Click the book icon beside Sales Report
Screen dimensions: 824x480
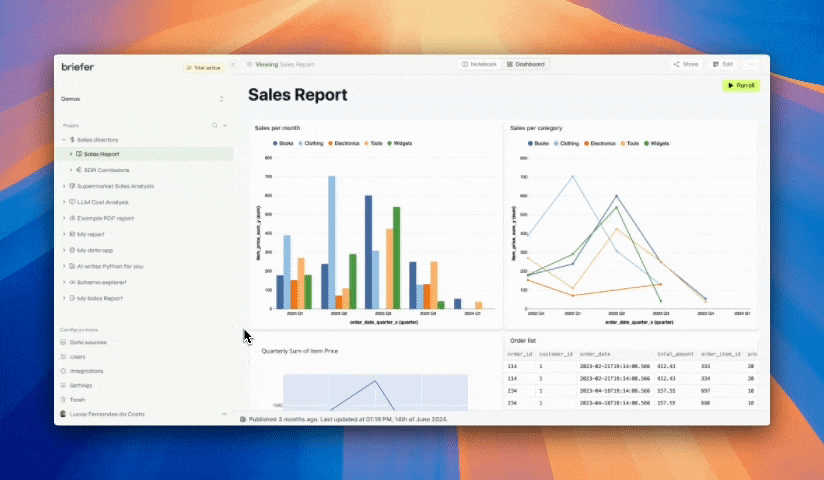pyautogui.click(x=79, y=154)
